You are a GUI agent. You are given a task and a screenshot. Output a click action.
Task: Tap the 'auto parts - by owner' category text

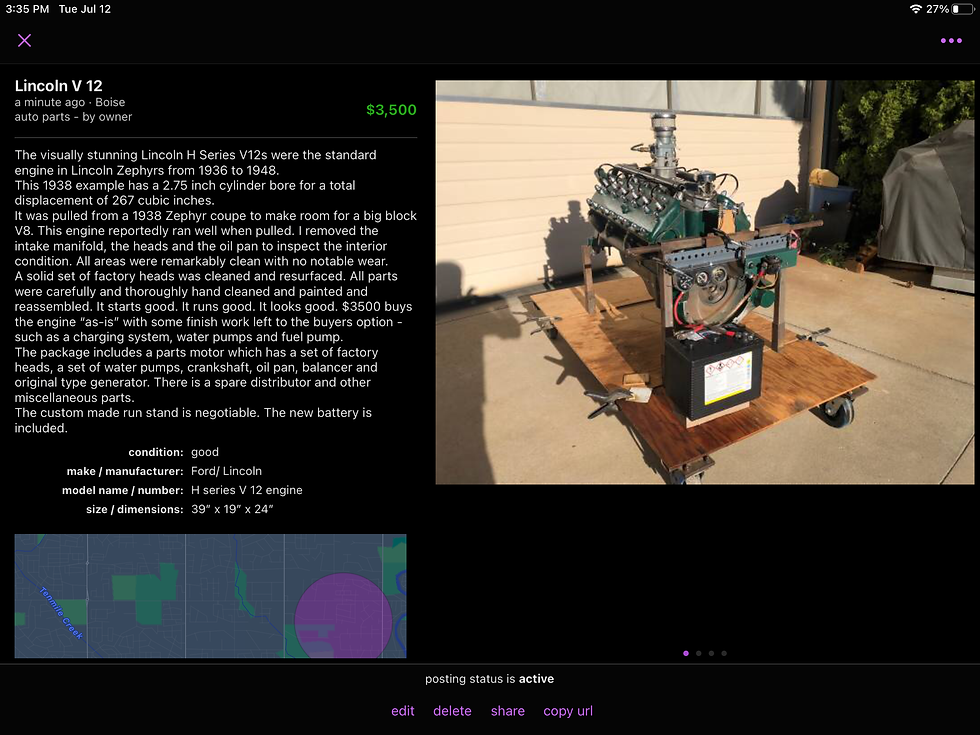[x=73, y=117]
